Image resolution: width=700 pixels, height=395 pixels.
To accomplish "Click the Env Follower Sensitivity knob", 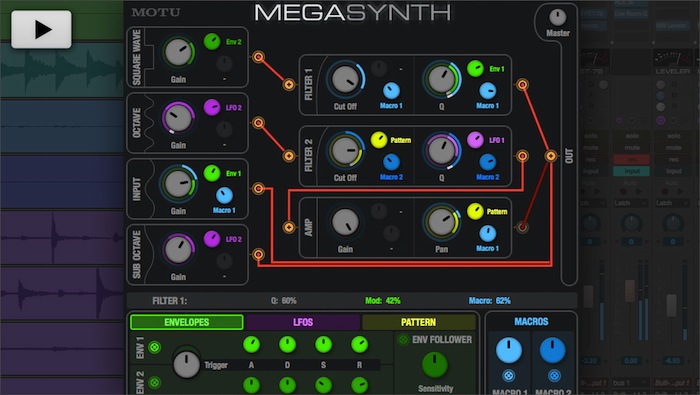I will tap(435, 364).
